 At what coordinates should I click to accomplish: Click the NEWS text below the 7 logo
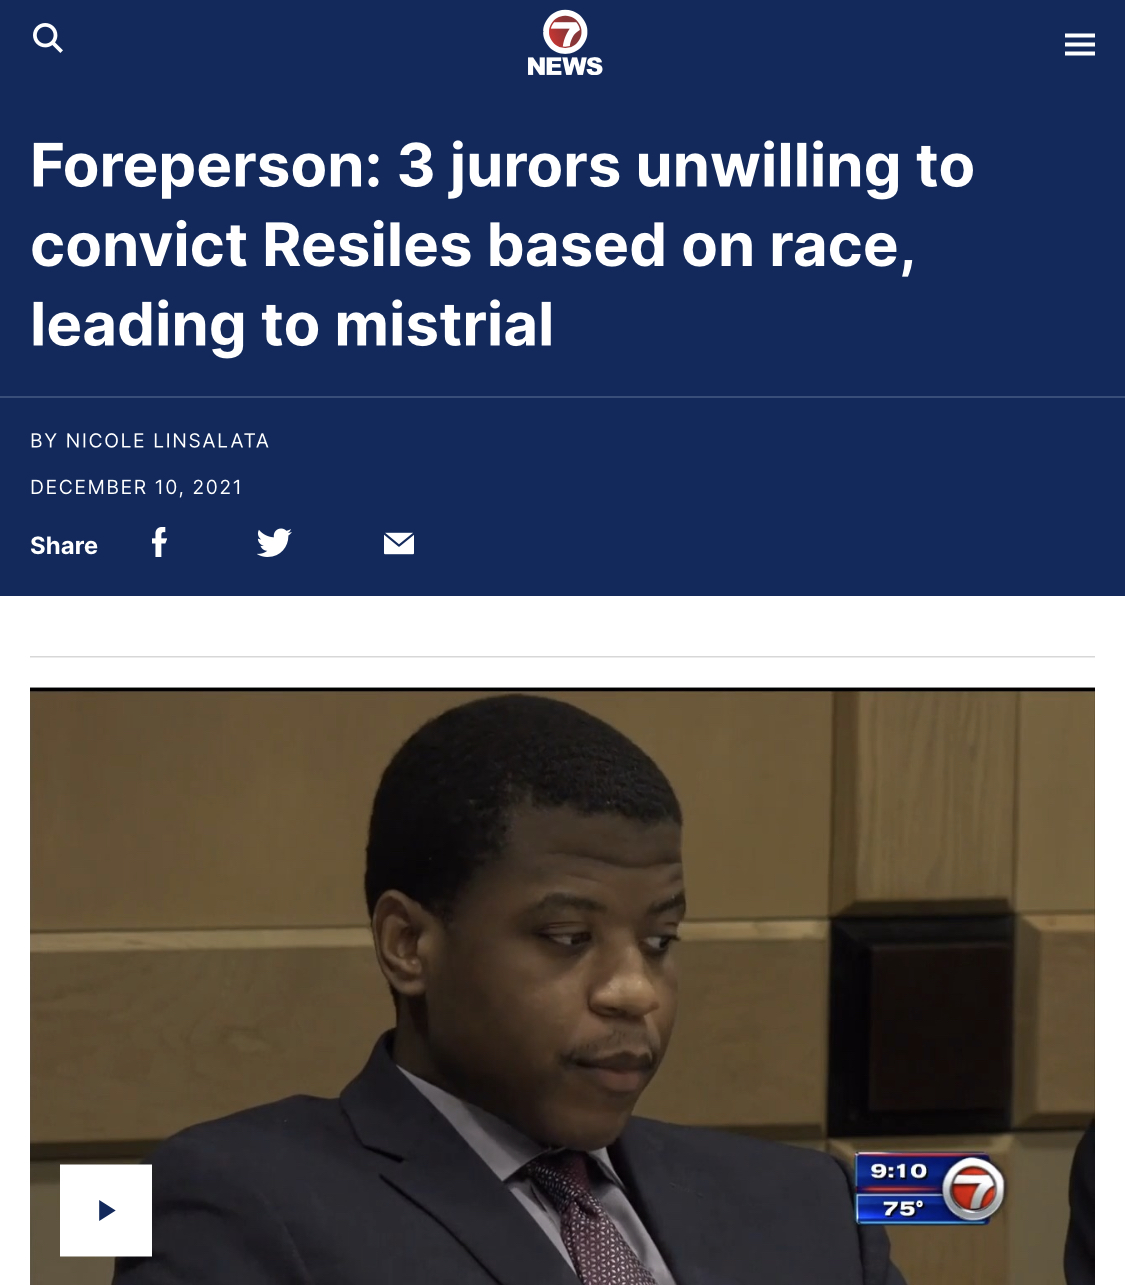(565, 66)
